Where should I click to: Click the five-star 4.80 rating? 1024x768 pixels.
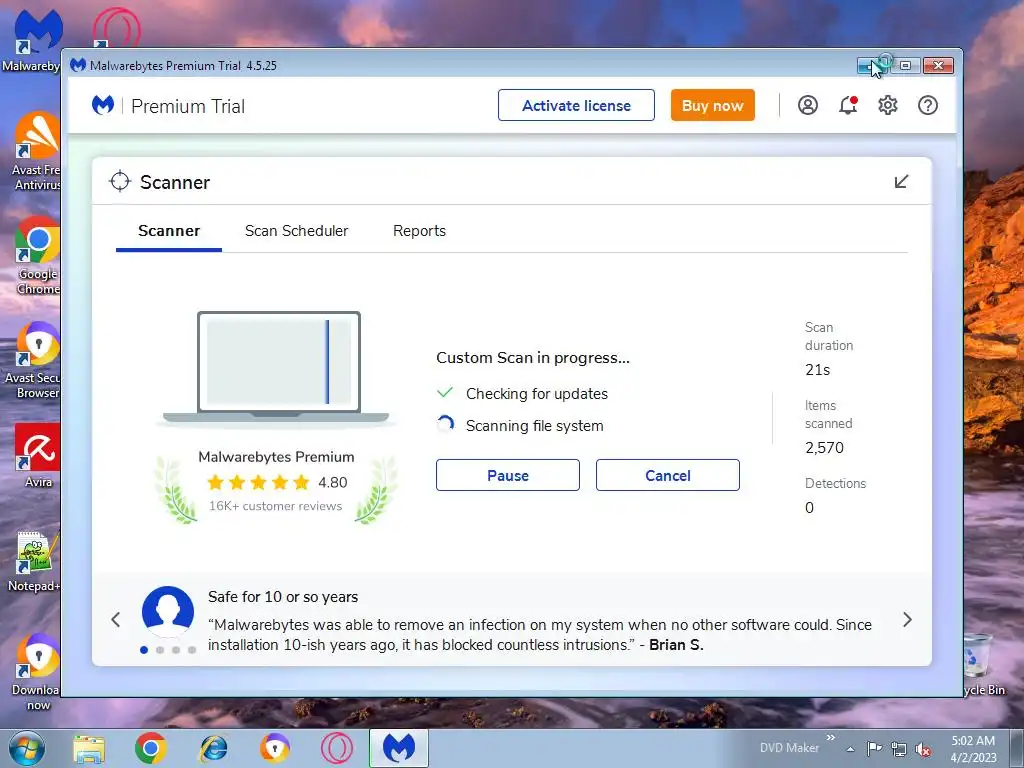[x=277, y=483]
